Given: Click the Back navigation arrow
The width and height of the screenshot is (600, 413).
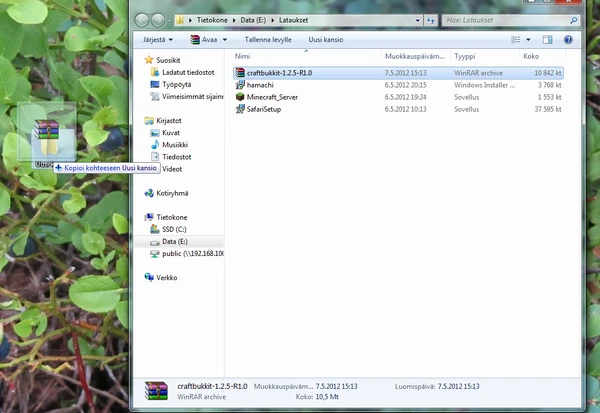Looking at the screenshot, I should click(142, 20).
